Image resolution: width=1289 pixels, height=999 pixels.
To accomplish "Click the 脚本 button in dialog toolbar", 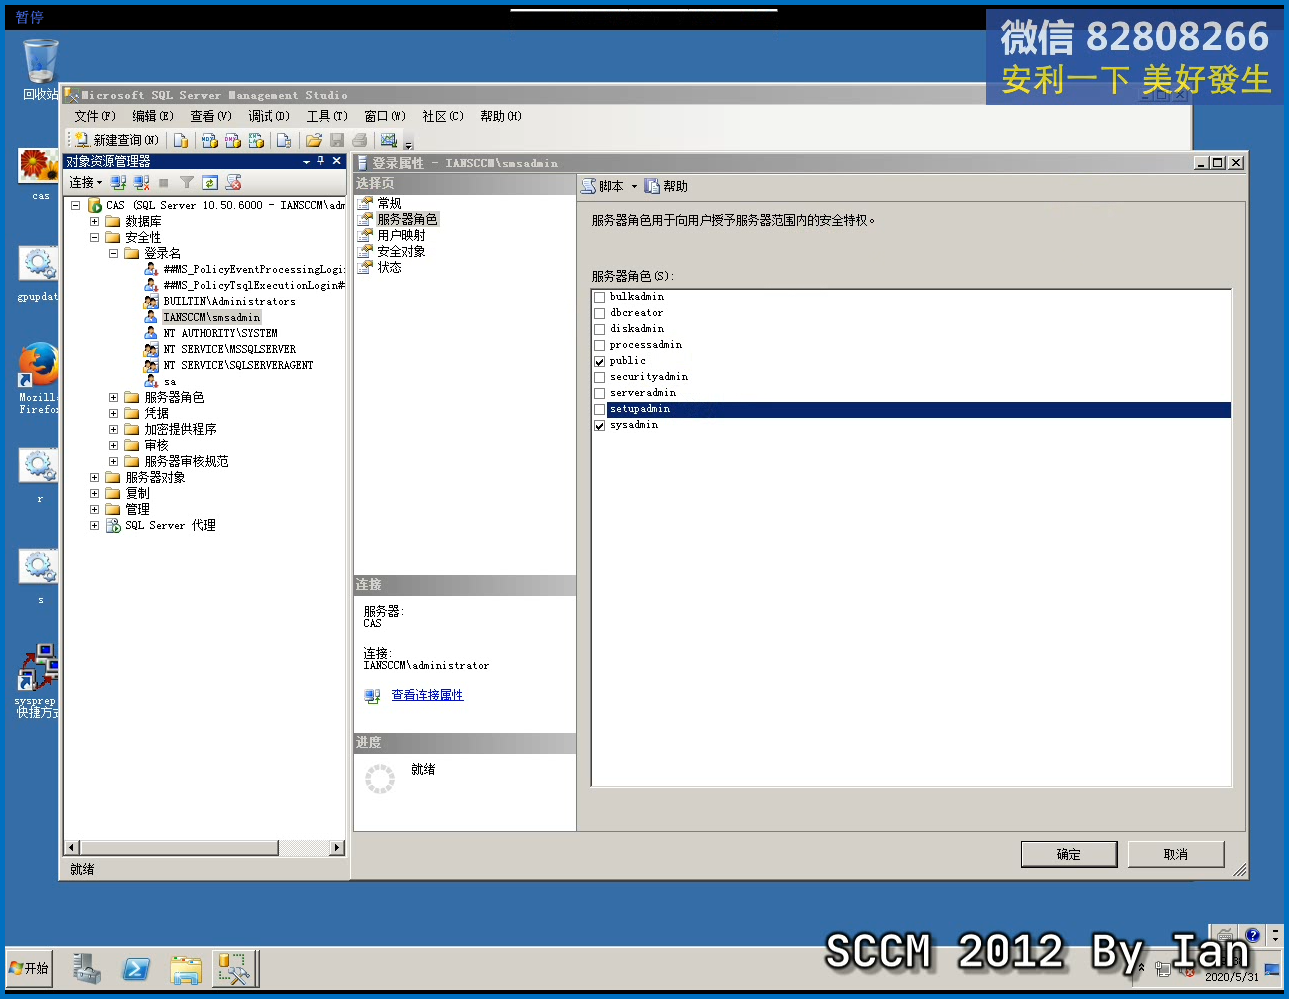I will 603,186.
